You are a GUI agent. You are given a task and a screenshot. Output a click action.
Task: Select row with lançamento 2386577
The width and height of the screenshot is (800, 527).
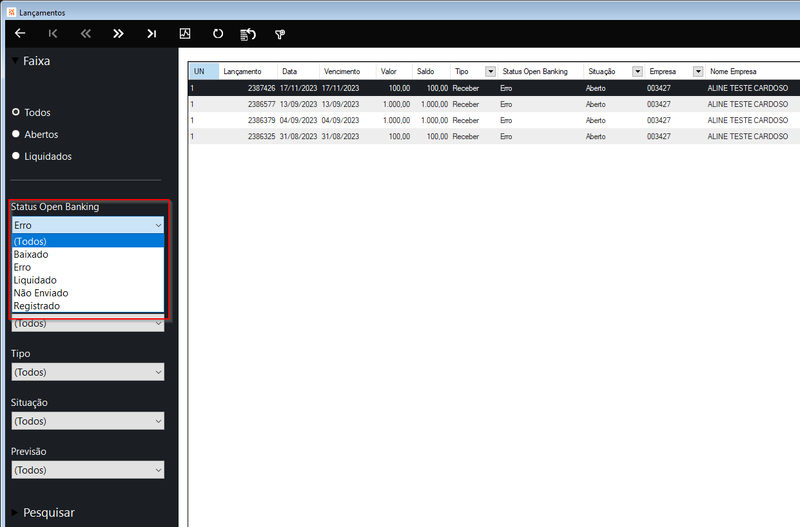coord(494,104)
